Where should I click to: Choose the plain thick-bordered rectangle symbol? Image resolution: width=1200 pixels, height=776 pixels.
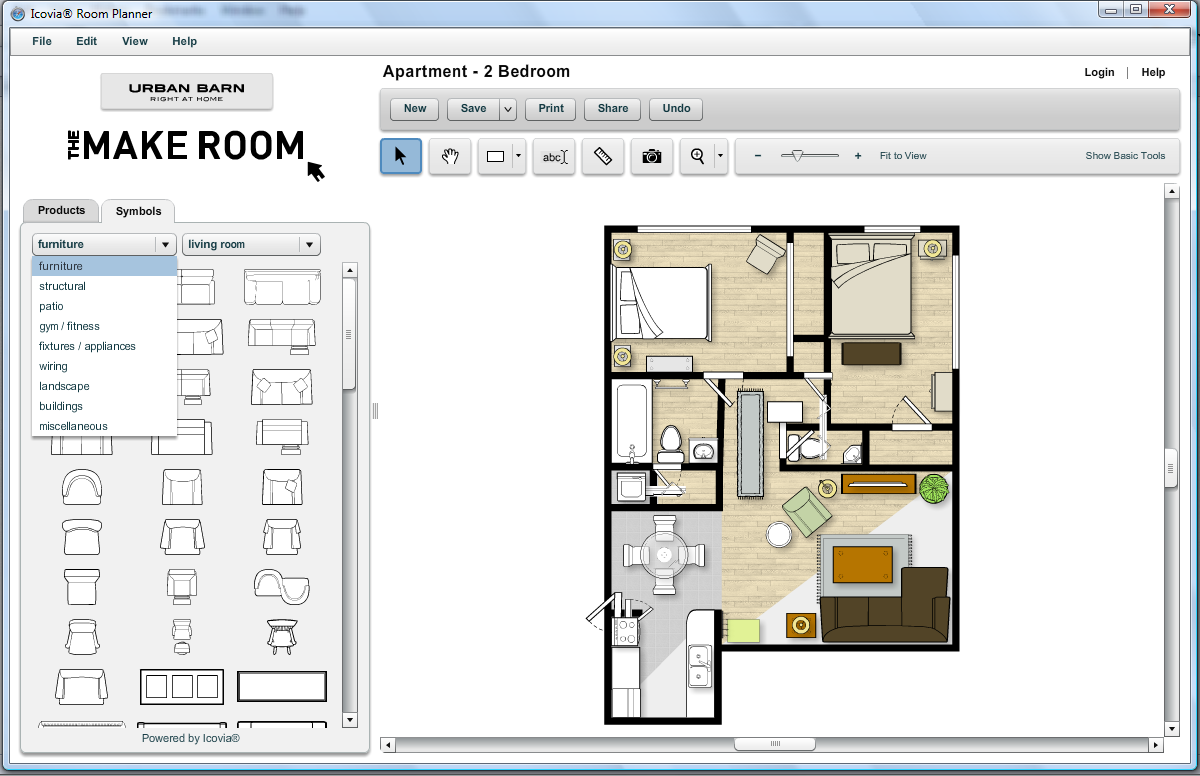coord(282,686)
